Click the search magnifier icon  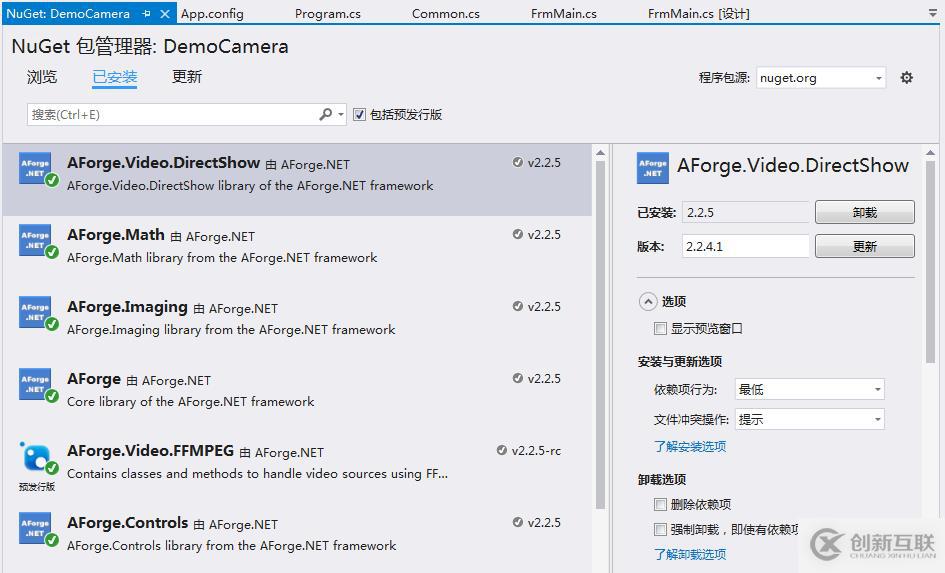click(x=325, y=114)
